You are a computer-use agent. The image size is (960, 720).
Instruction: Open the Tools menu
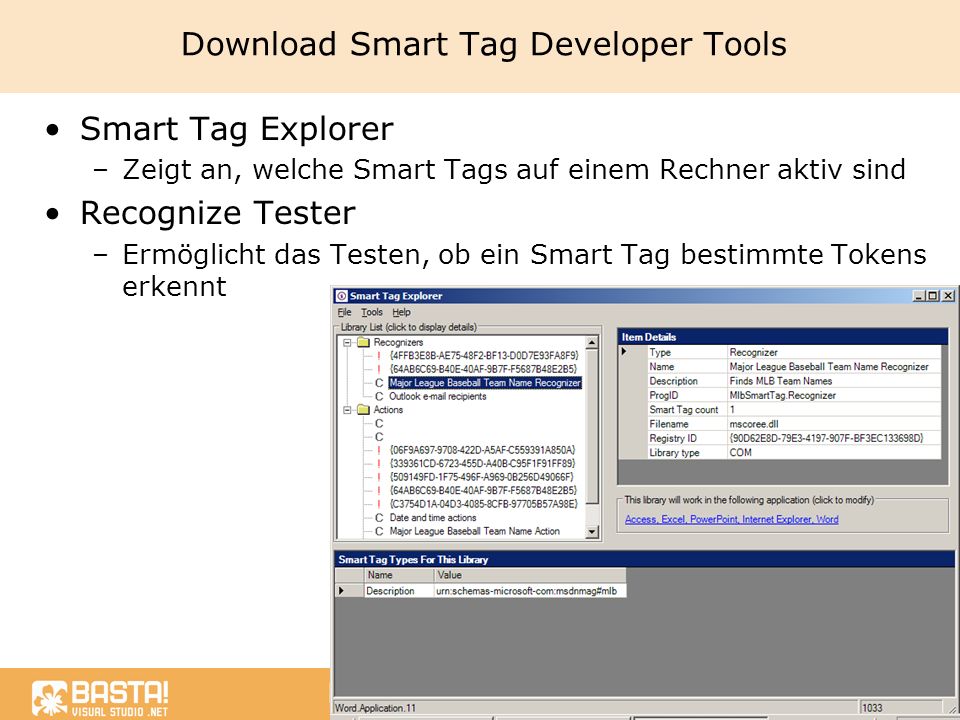tap(372, 312)
